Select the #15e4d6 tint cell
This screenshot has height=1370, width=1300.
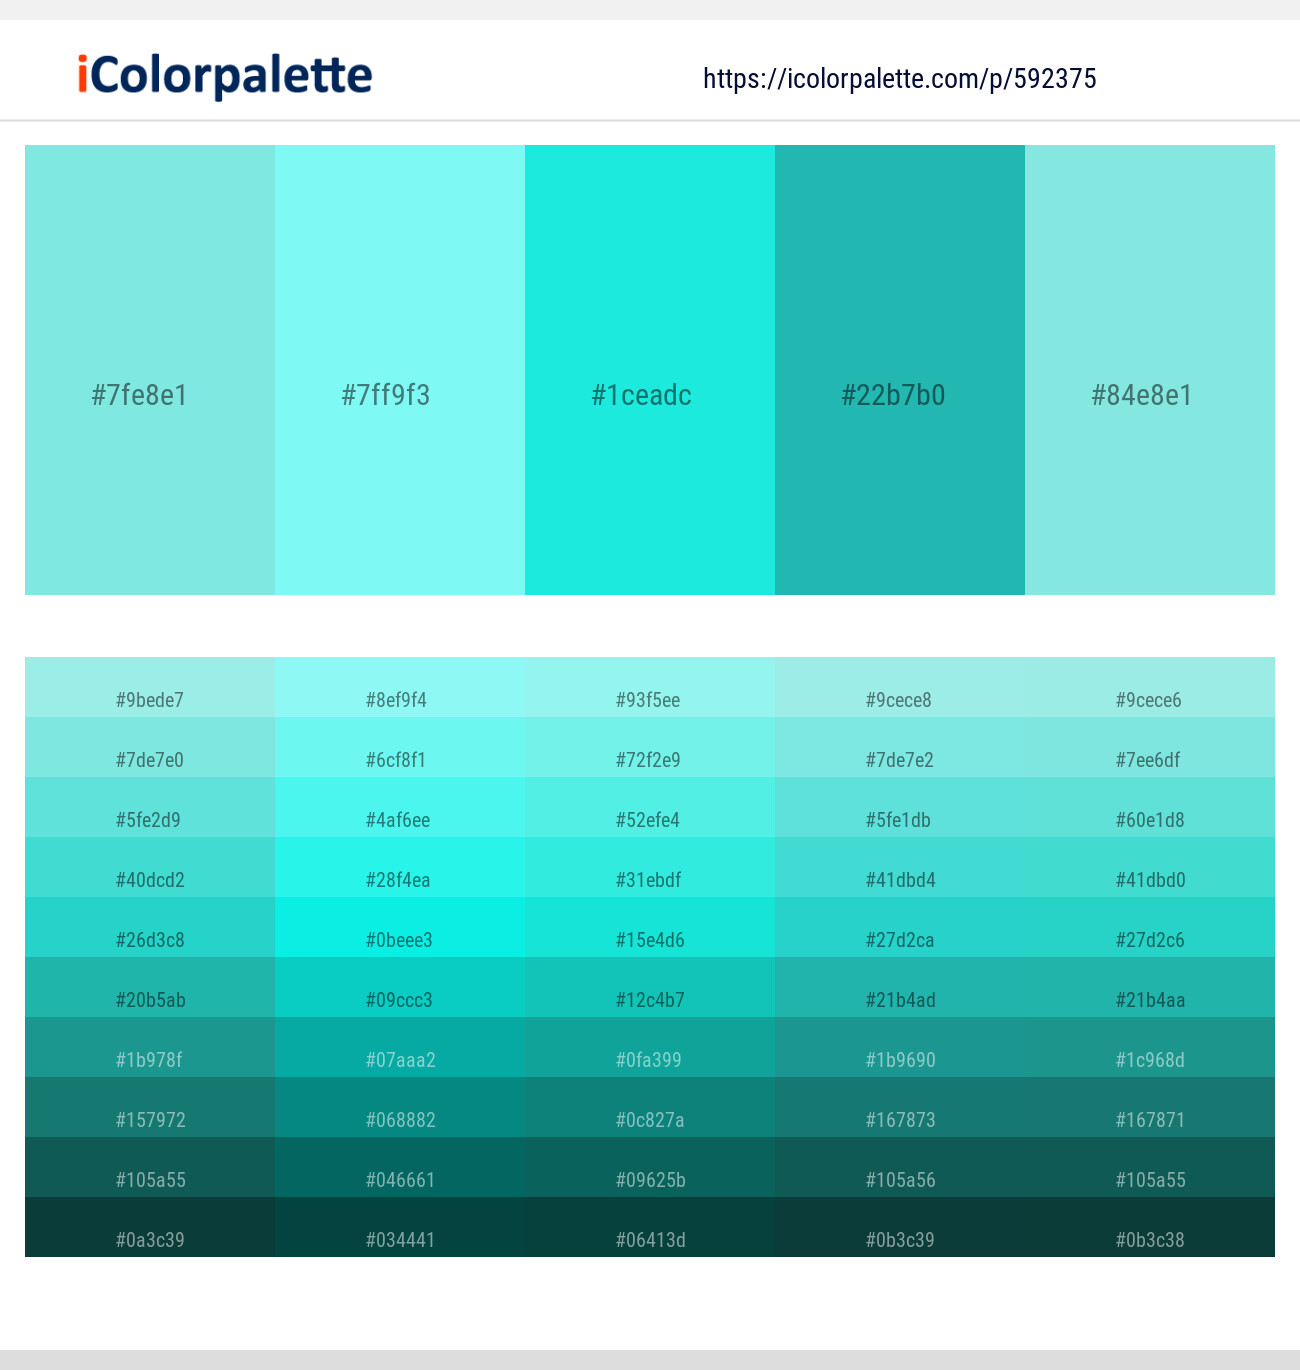[649, 939]
